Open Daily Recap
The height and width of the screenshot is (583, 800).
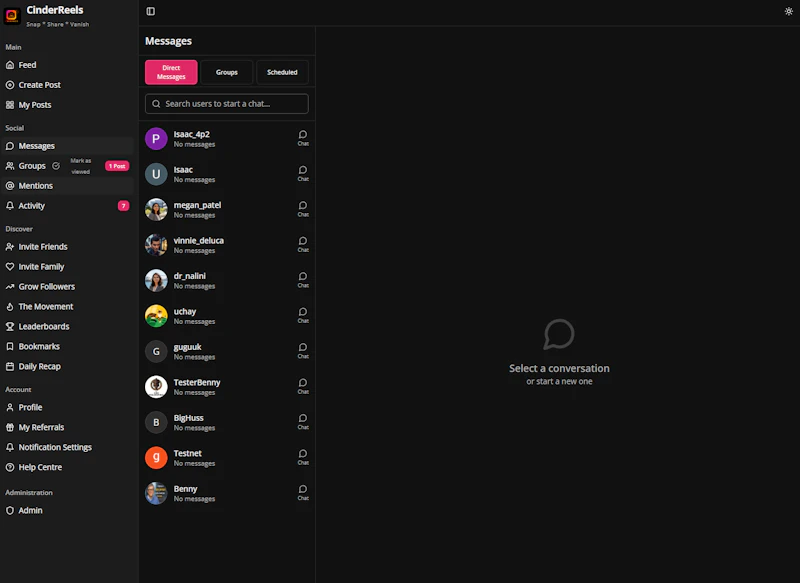67,366
